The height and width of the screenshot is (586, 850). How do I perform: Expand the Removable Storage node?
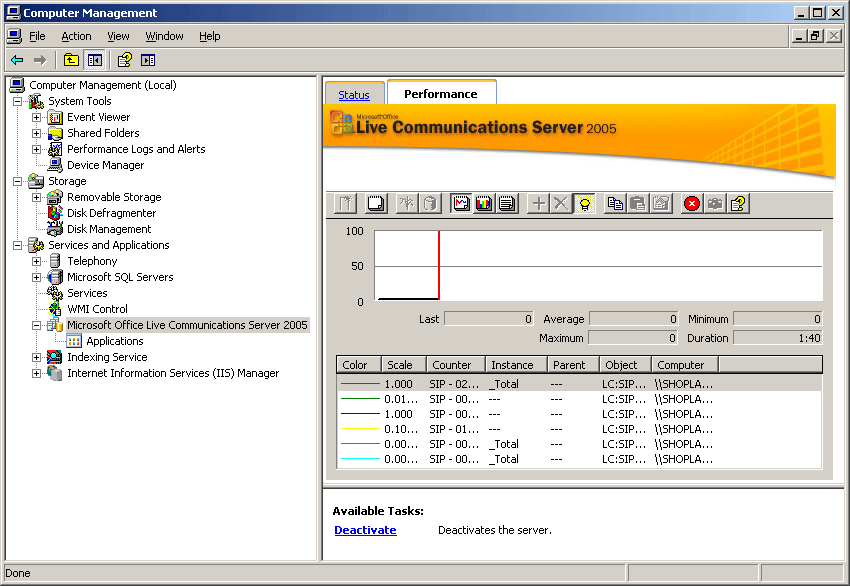click(x=36, y=197)
